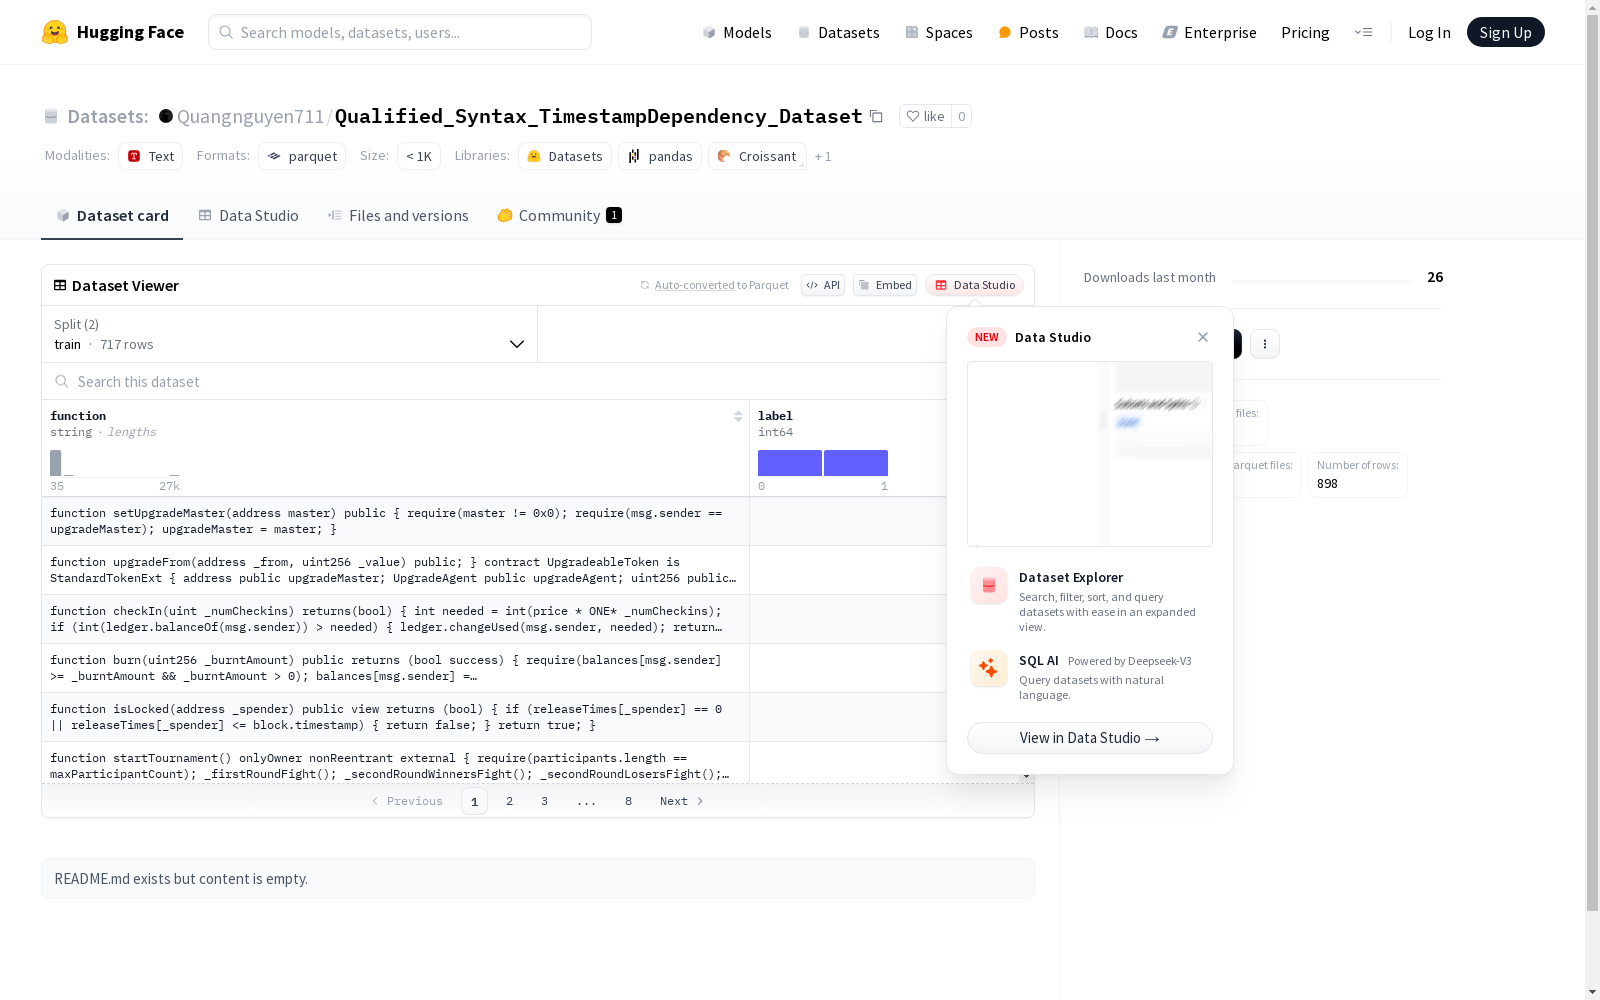
Task: Open the Split train dropdown
Action: click(x=289, y=334)
